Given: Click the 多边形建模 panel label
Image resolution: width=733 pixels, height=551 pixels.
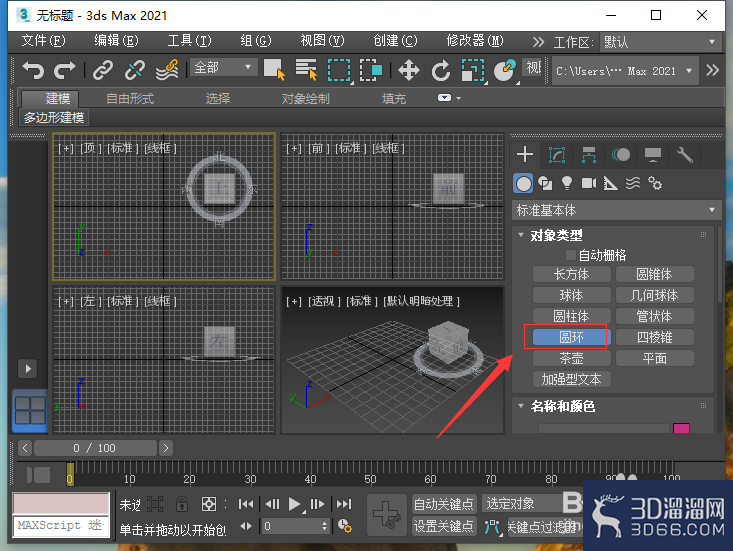Looking at the screenshot, I should (x=54, y=117).
